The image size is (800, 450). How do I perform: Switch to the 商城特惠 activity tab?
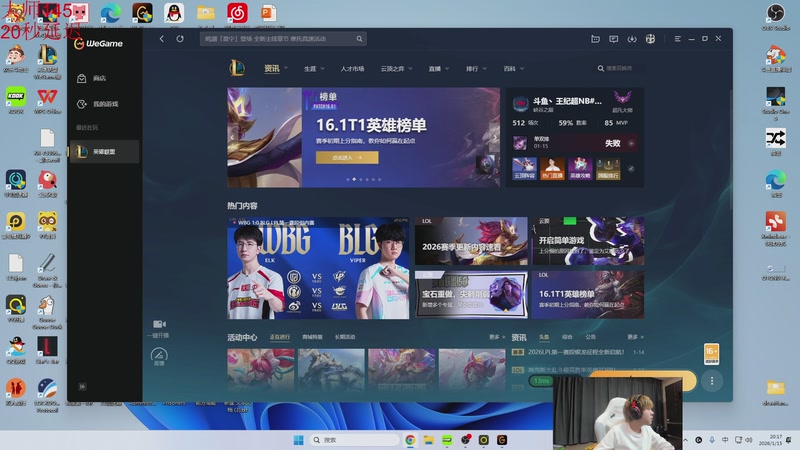point(312,337)
